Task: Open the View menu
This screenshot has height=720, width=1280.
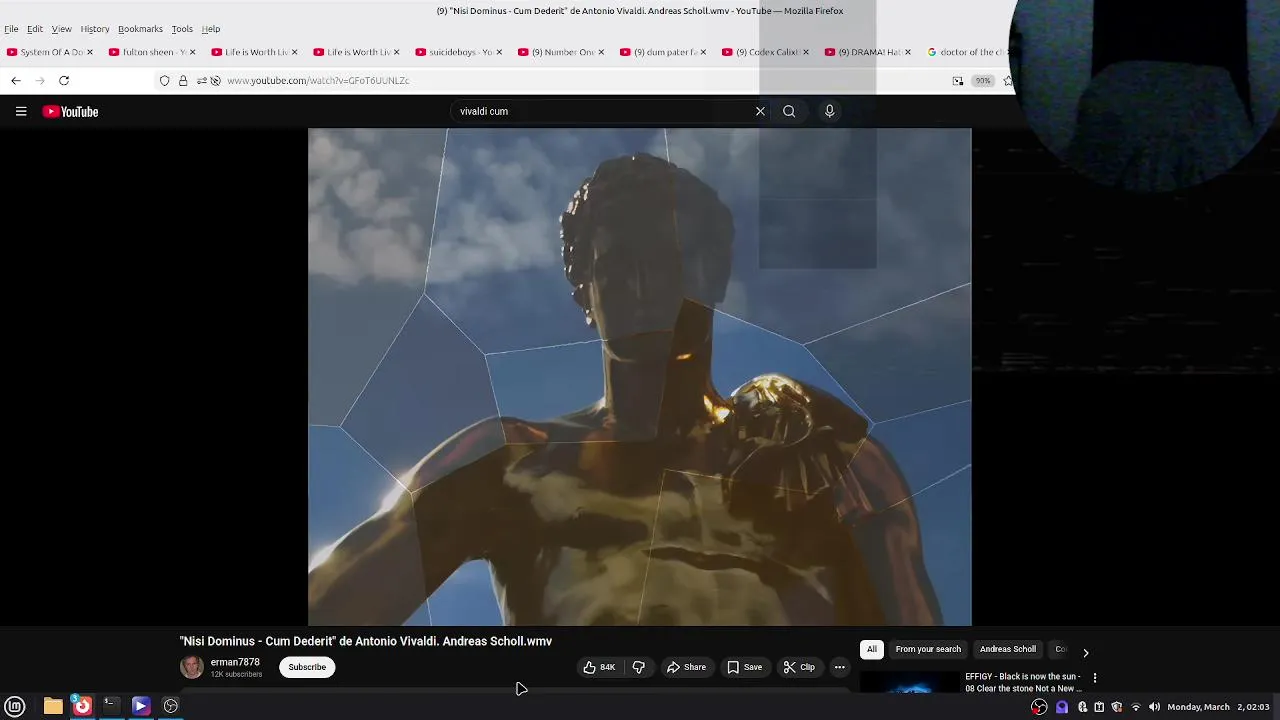Action: click(x=61, y=29)
